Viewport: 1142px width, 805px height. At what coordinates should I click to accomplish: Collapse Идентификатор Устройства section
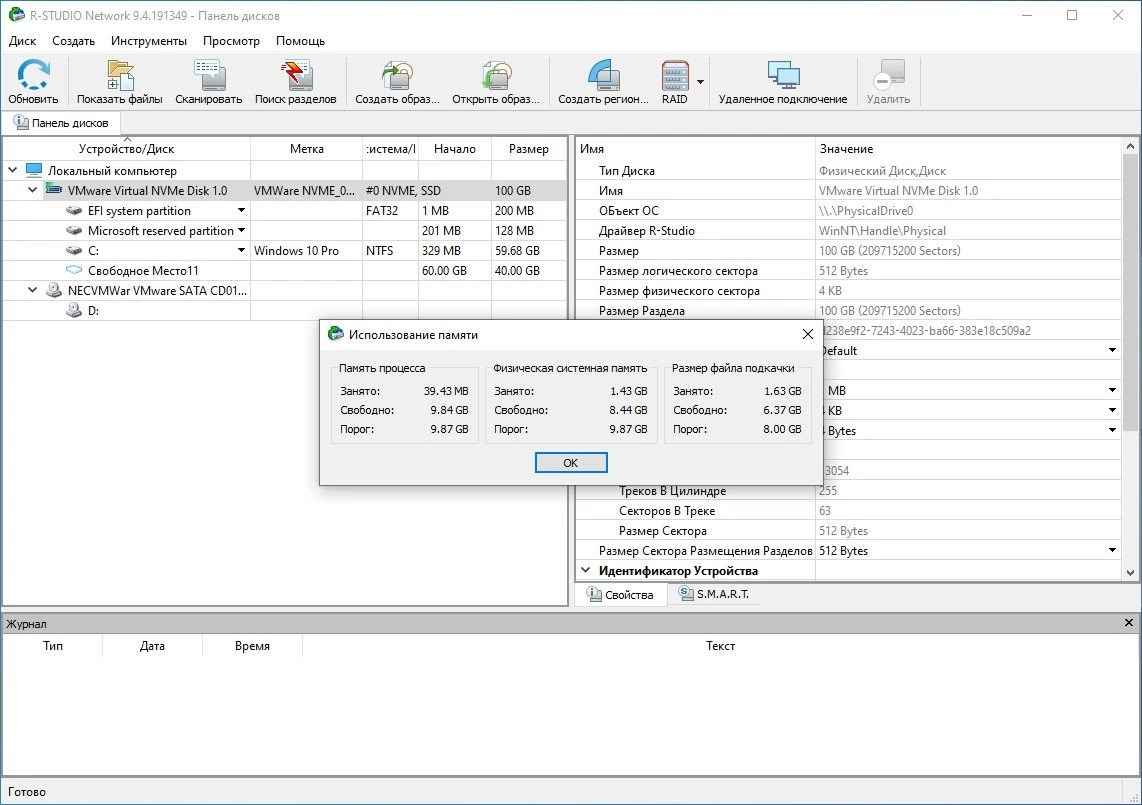pyautogui.click(x=586, y=570)
